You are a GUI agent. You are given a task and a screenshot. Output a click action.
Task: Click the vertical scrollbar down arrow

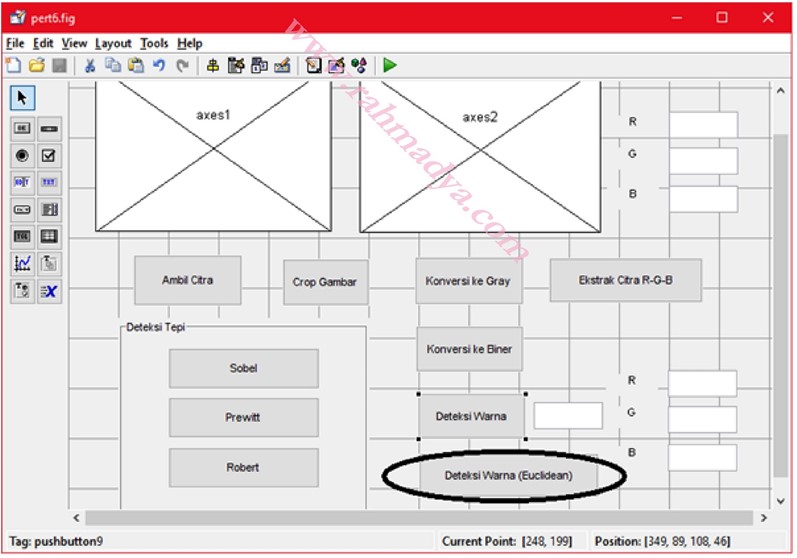click(x=781, y=501)
